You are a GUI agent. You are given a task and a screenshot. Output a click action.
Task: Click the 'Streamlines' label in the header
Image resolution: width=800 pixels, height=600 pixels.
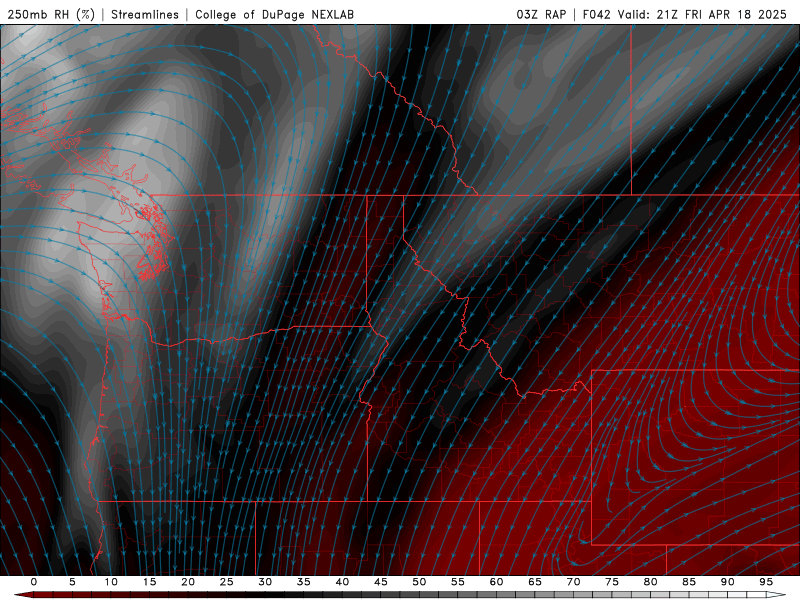click(145, 14)
